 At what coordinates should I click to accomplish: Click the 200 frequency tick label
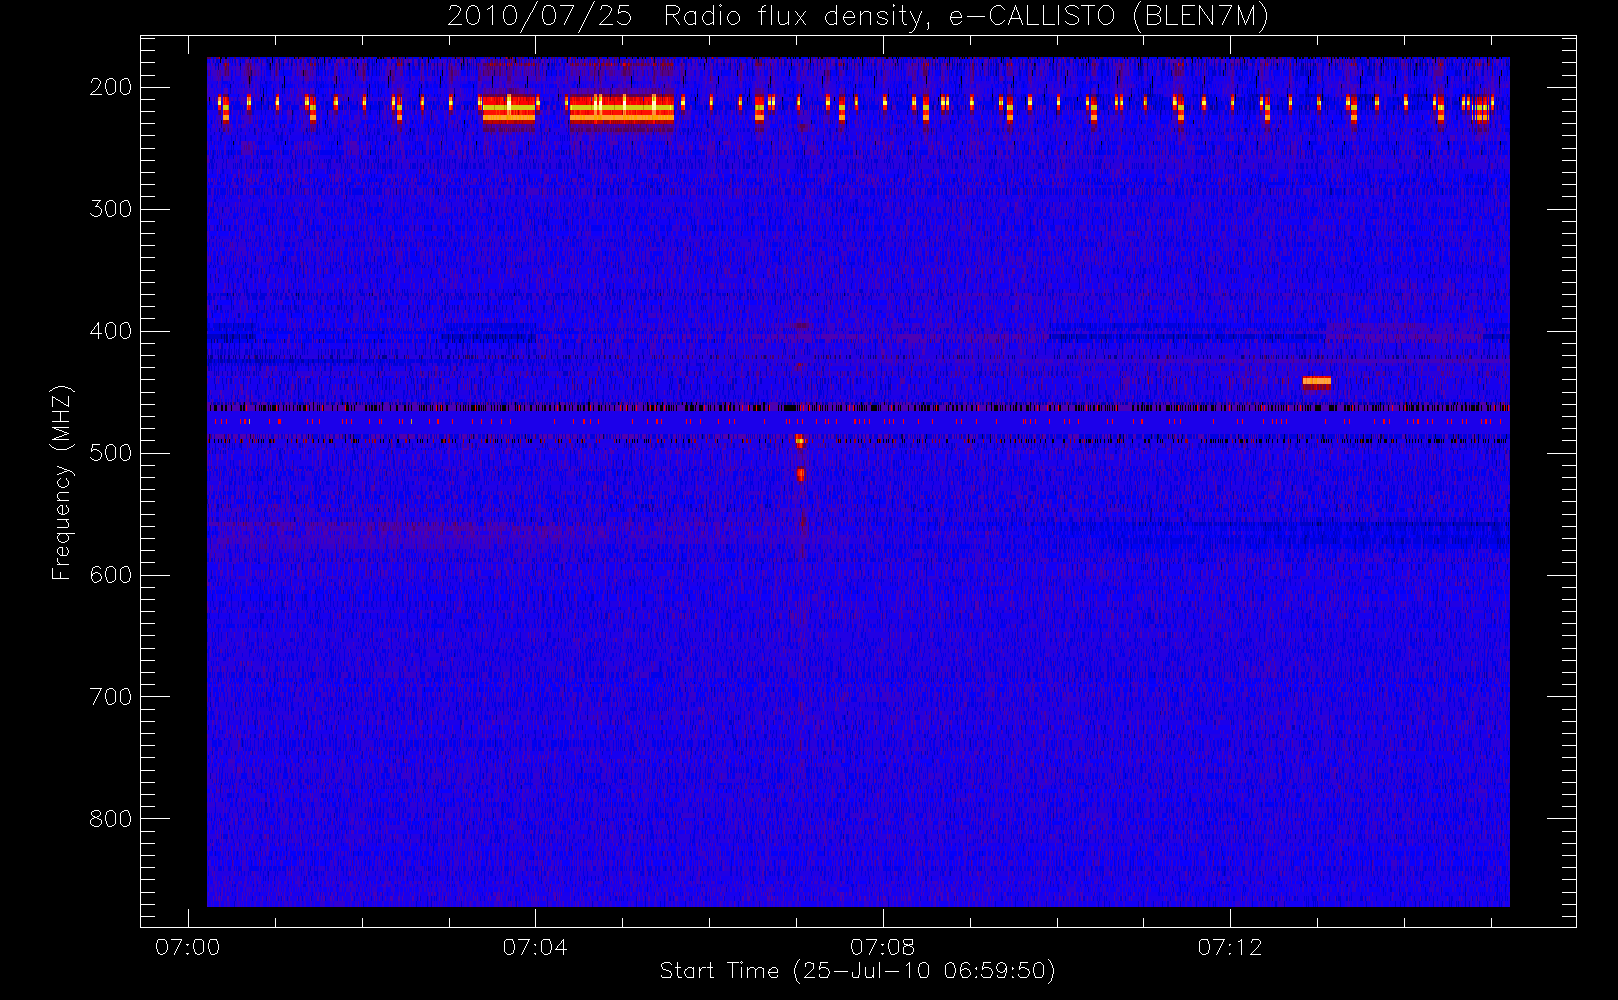click(x=111, y=87)
